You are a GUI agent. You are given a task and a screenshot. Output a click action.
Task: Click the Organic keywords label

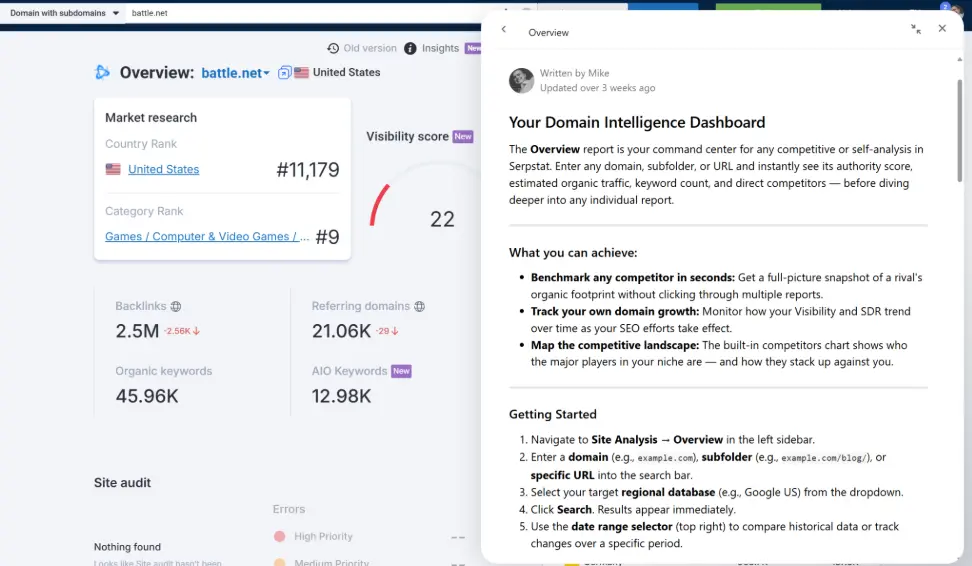164,371
